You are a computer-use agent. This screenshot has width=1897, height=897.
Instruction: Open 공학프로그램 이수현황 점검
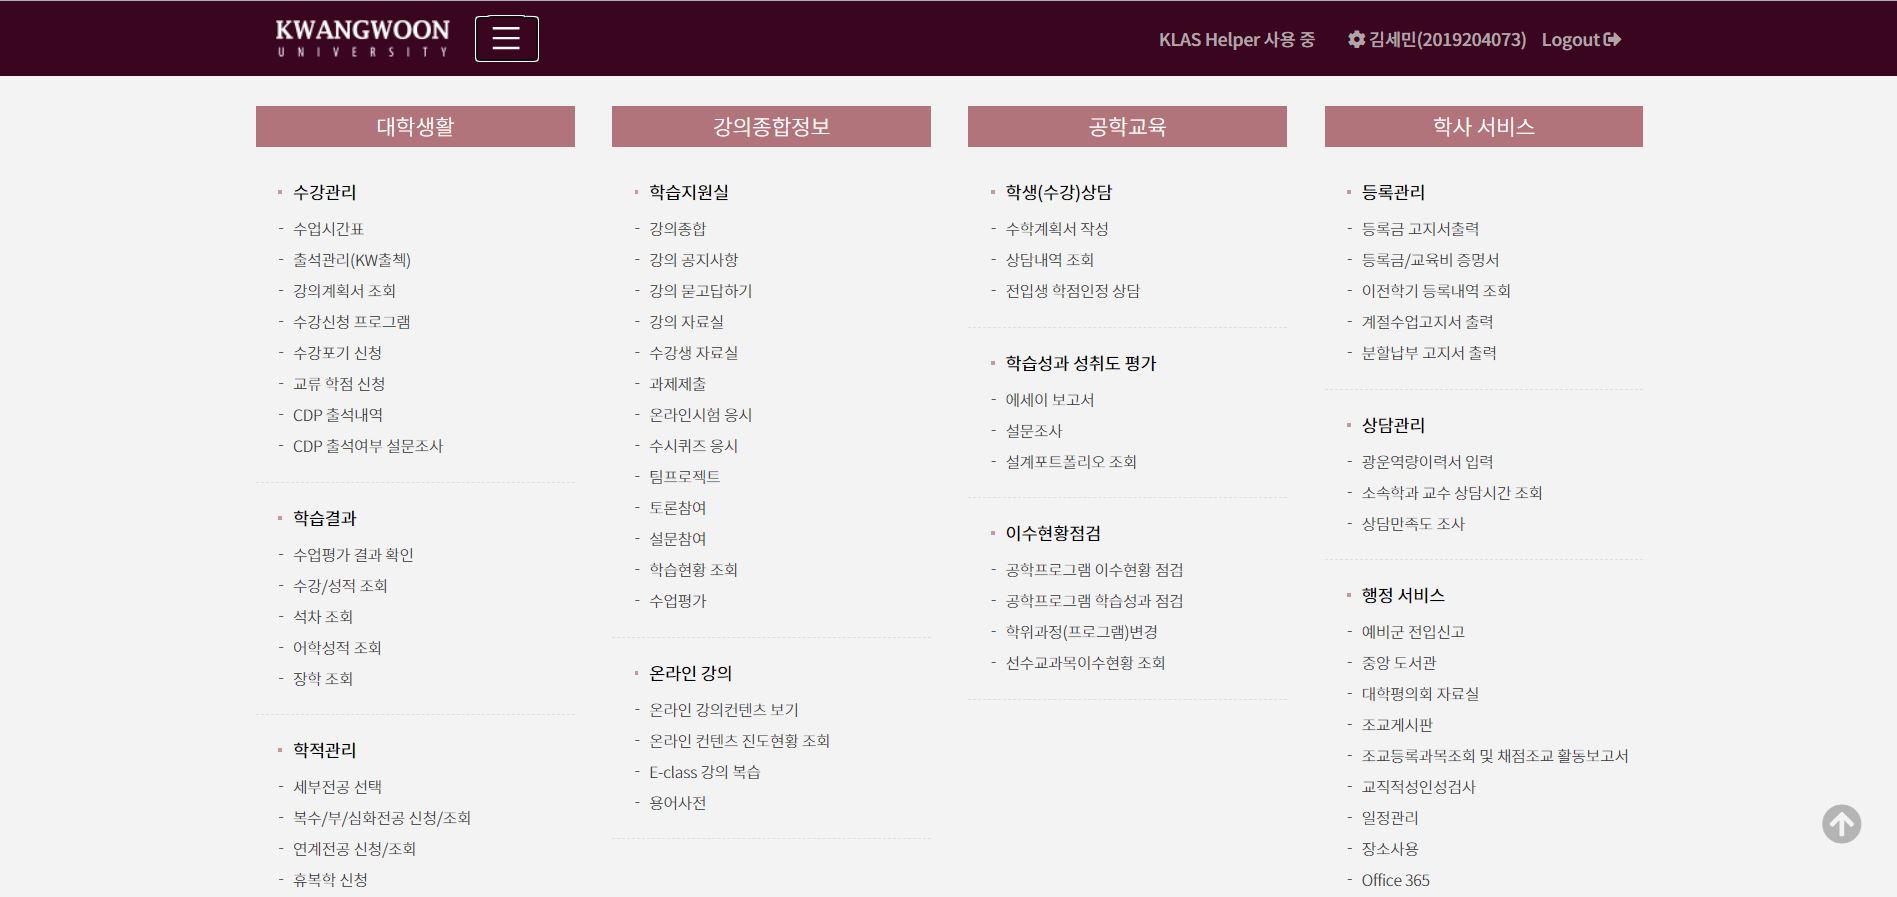pyautogui.click(x=1094, y=570)
